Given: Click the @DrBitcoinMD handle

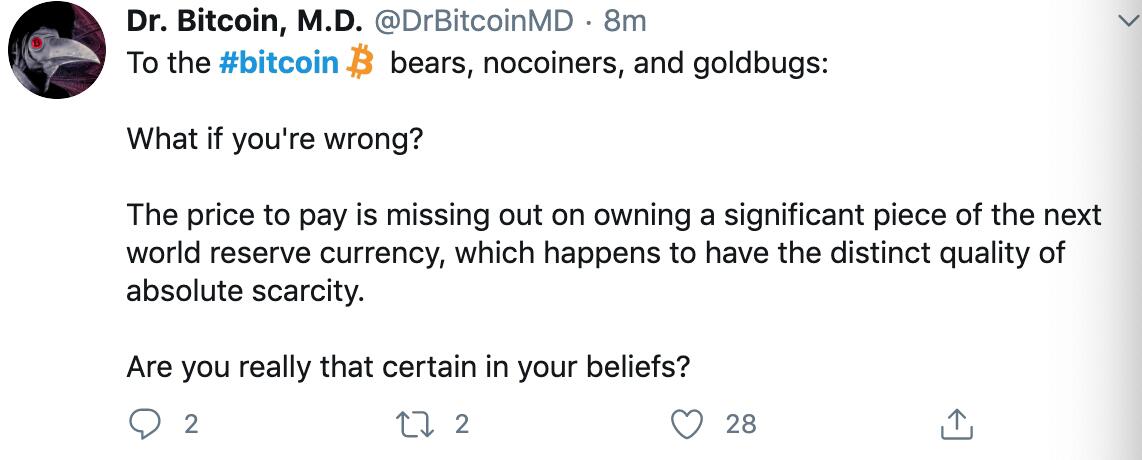Looking at the screenshot, I should coord(474,20).
